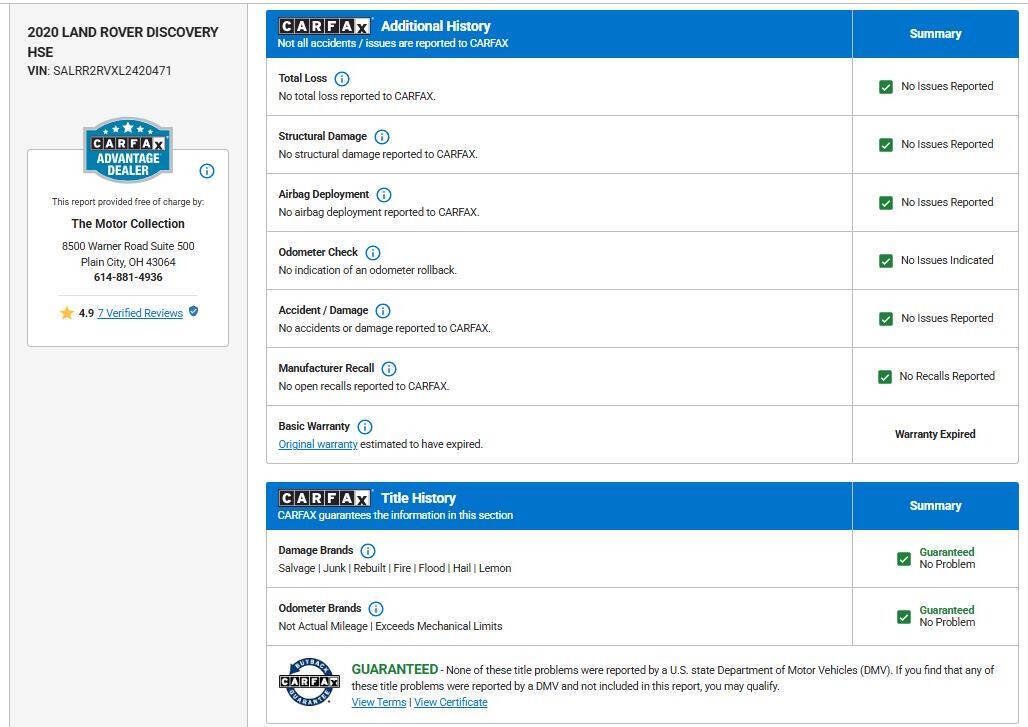This screenshot has width=1028, height=727.
Task: Click the No Recalls Reported summary text
Action: coord(947,376)
